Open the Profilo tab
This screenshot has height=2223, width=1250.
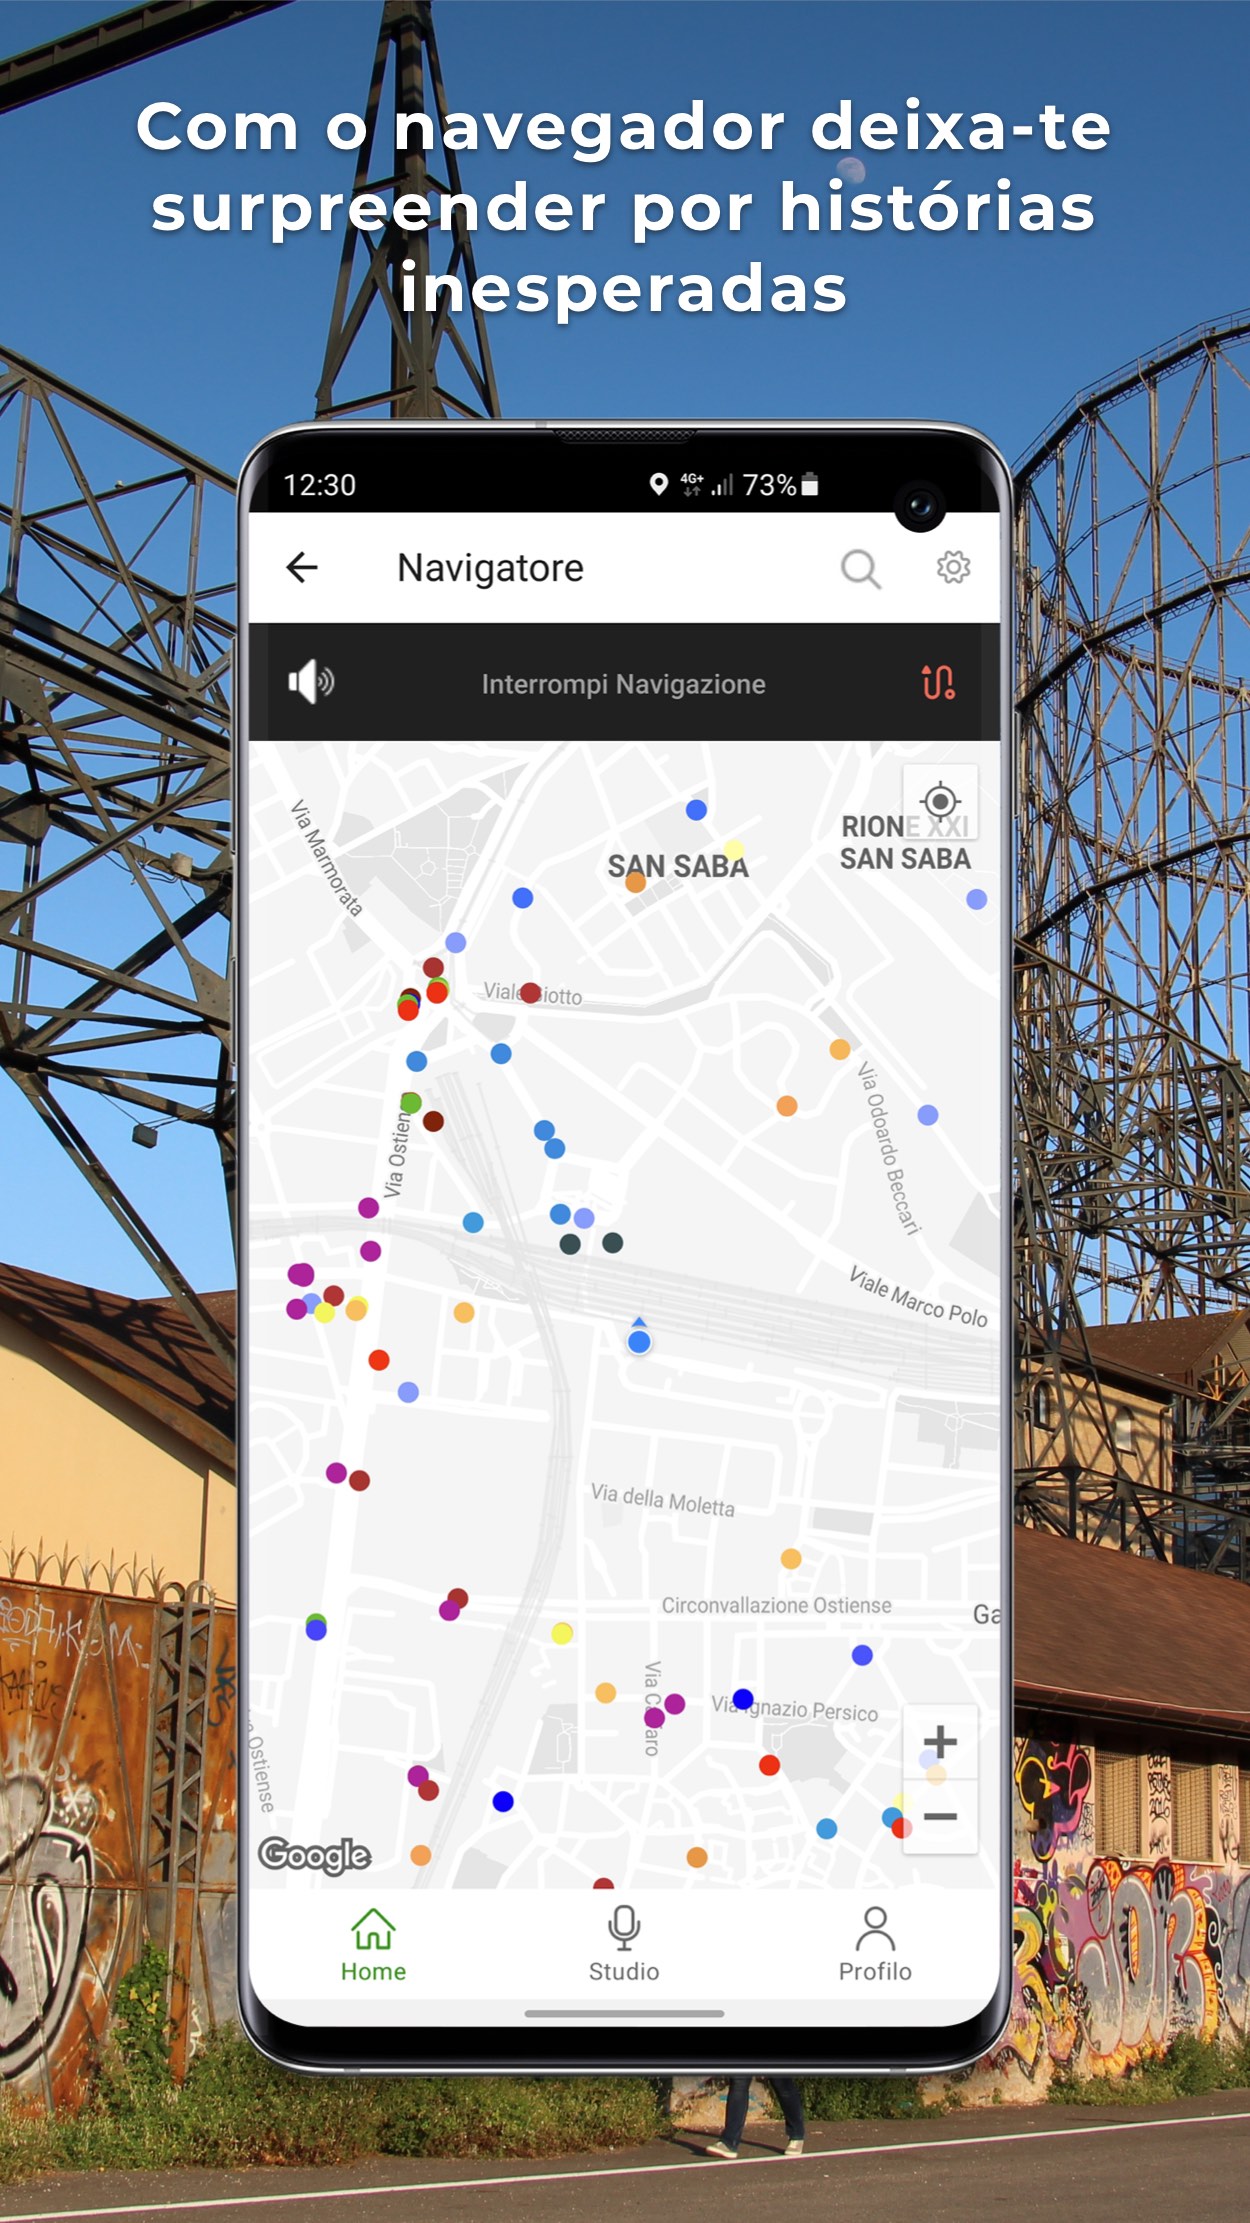tap(875, 1945)
